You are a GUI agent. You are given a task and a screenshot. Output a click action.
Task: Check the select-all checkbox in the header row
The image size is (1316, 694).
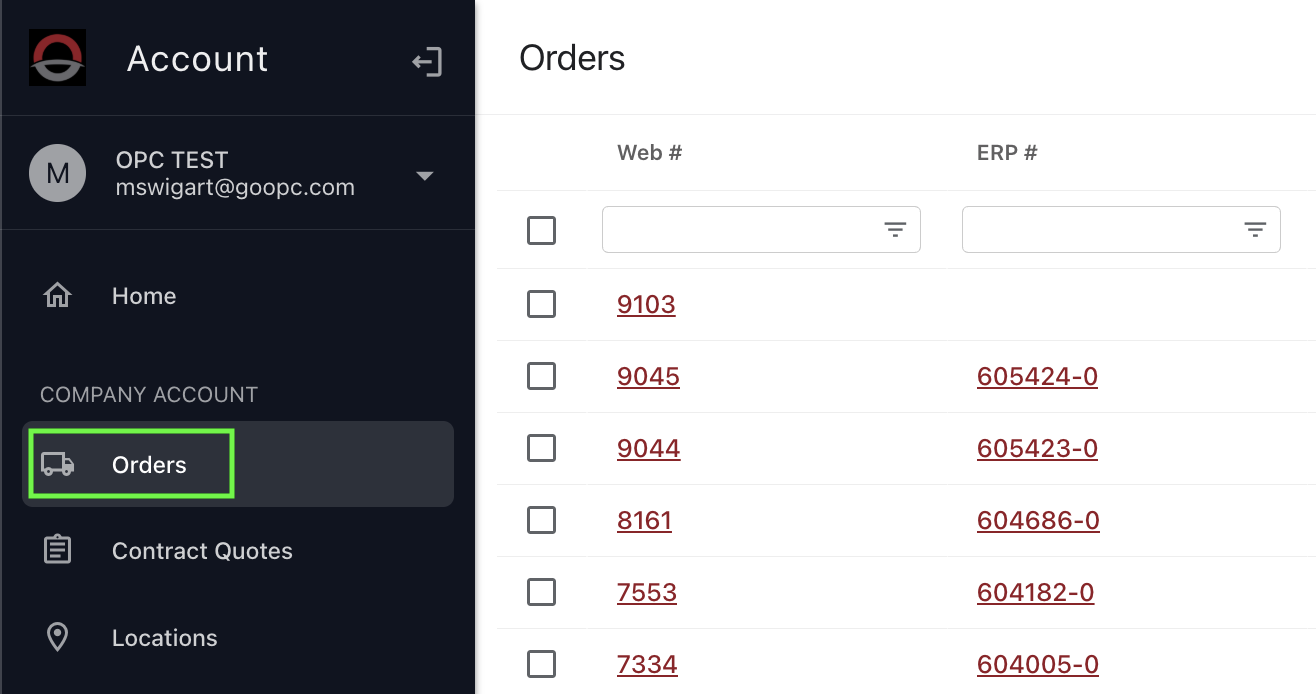[541, 230]
